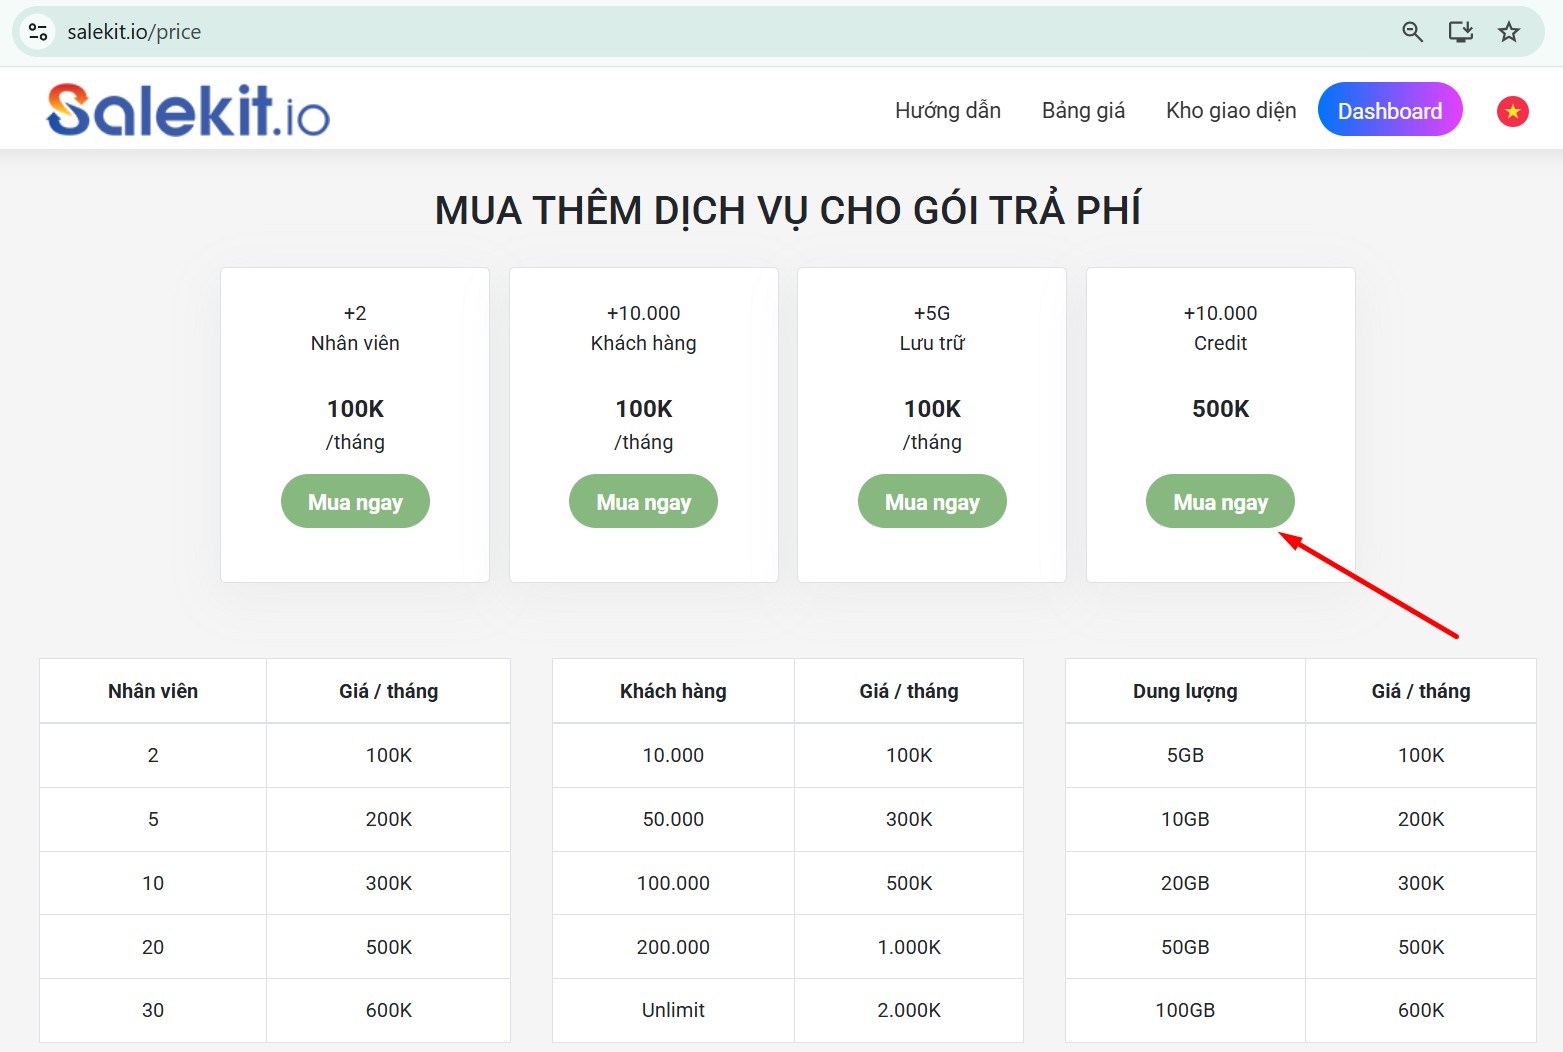Click the Vietnam flag language icon
The image size is (1563, 1052).
click(x=1512, y=111)
